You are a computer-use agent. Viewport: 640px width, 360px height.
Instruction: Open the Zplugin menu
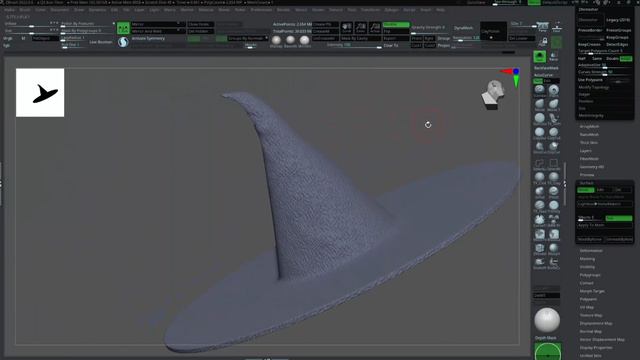coord(391,10)
